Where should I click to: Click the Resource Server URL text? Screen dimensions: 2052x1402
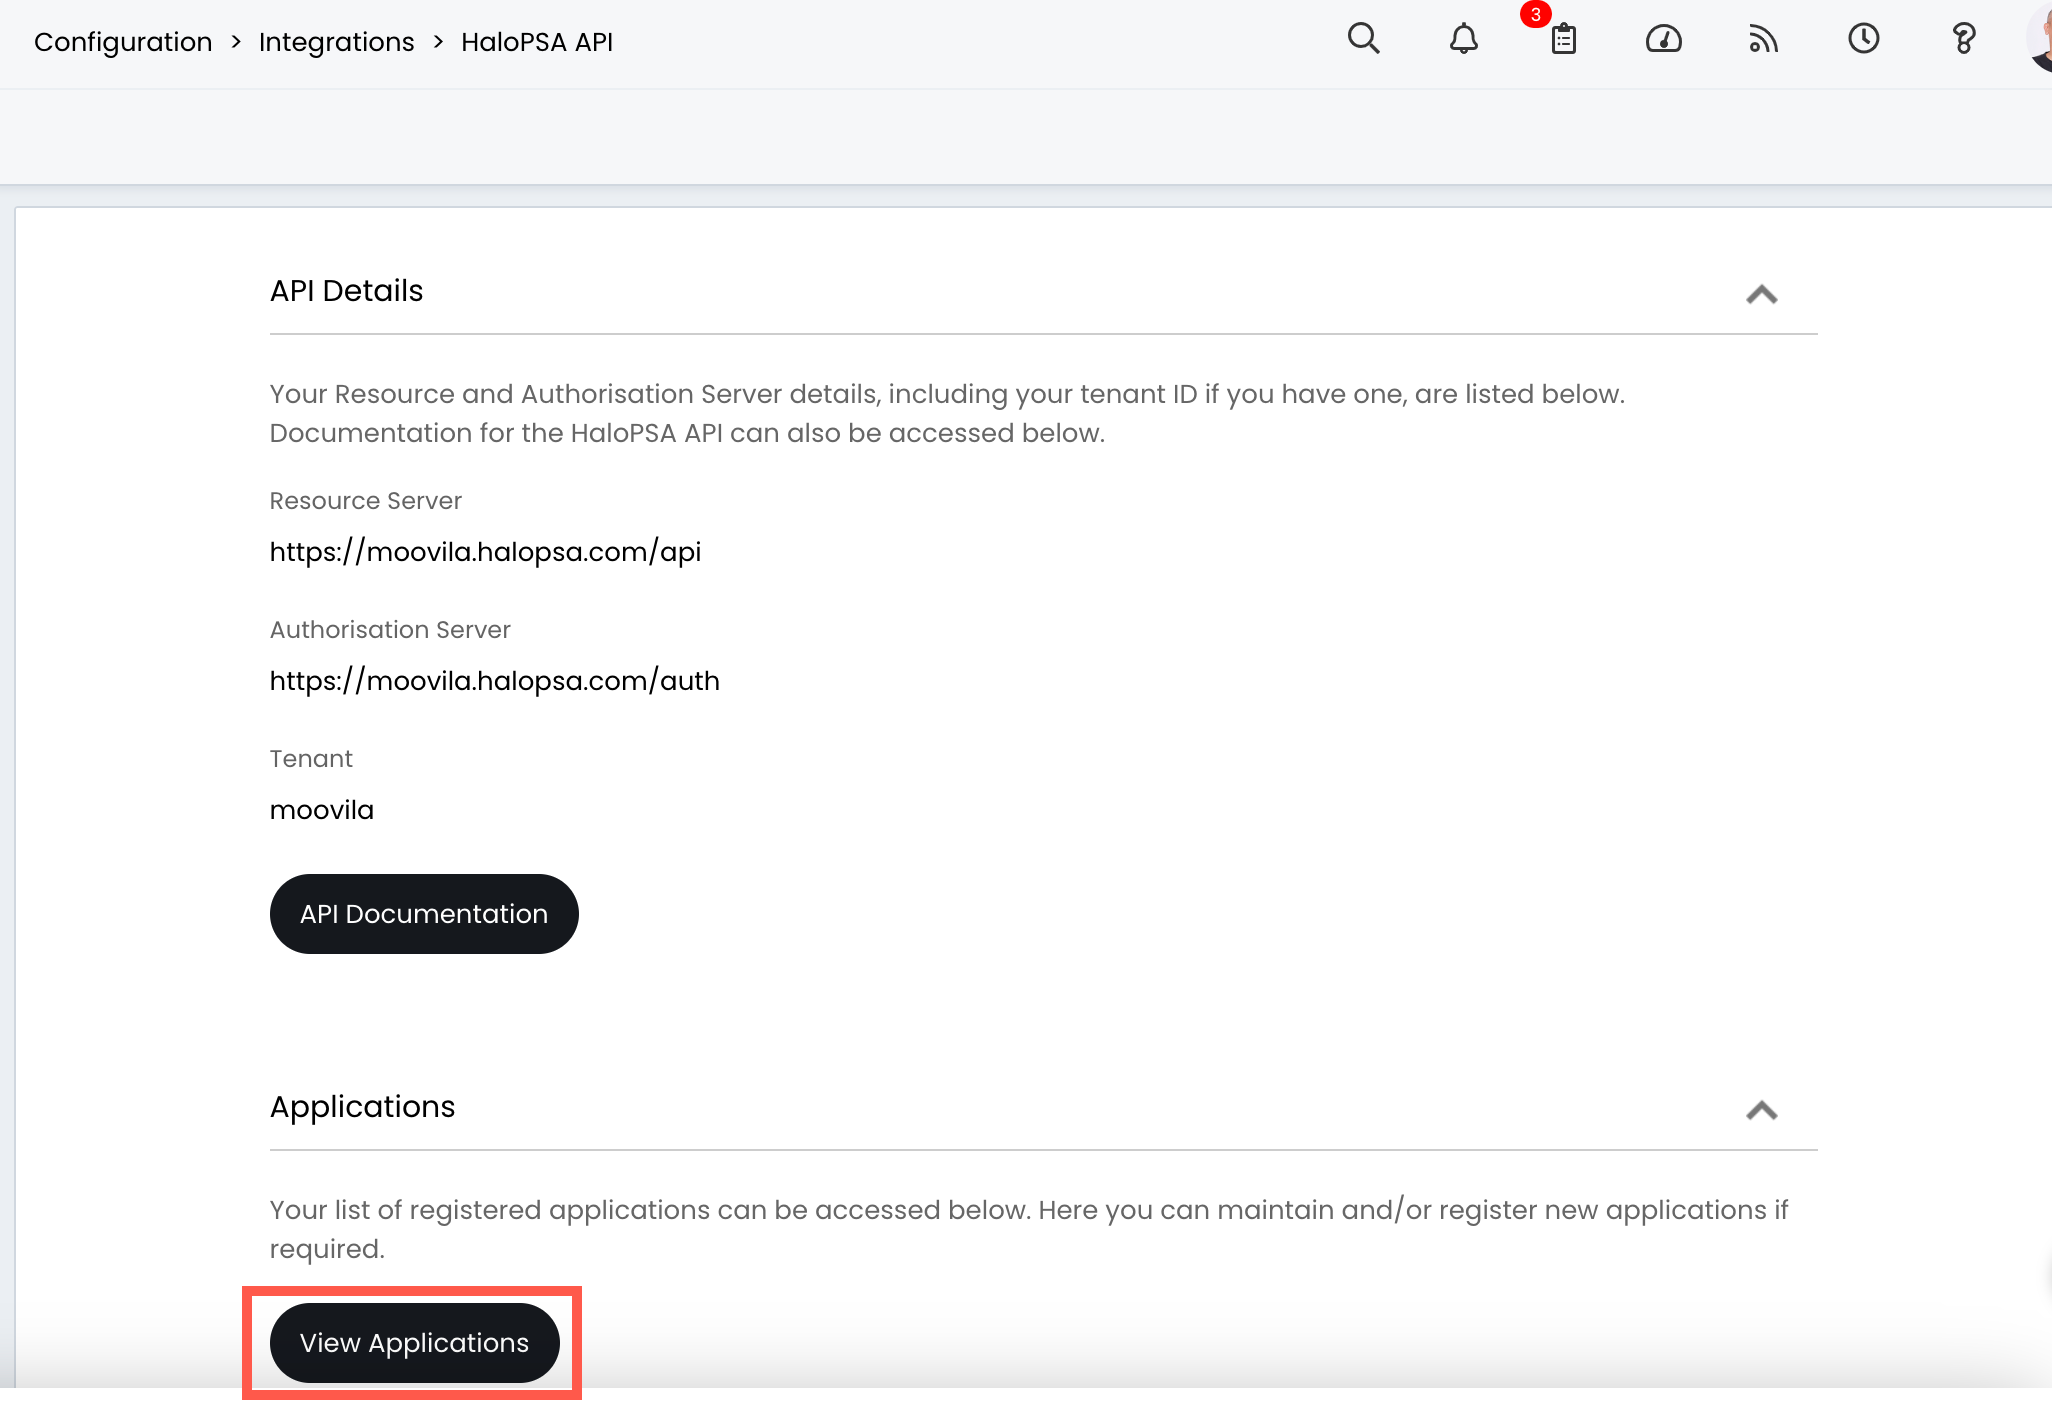485,552
